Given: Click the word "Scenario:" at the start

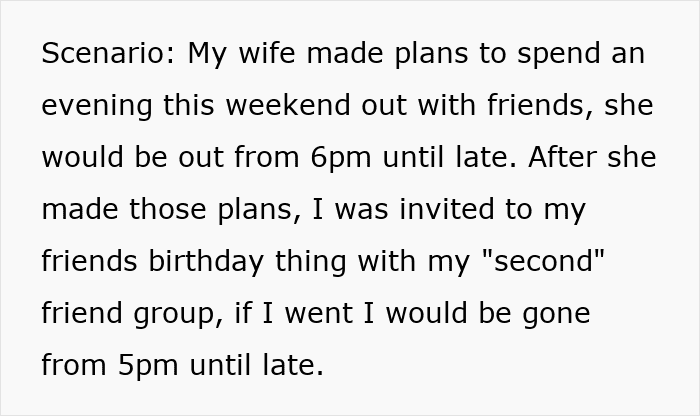Looking at the screenshot, I should [108, 53].
